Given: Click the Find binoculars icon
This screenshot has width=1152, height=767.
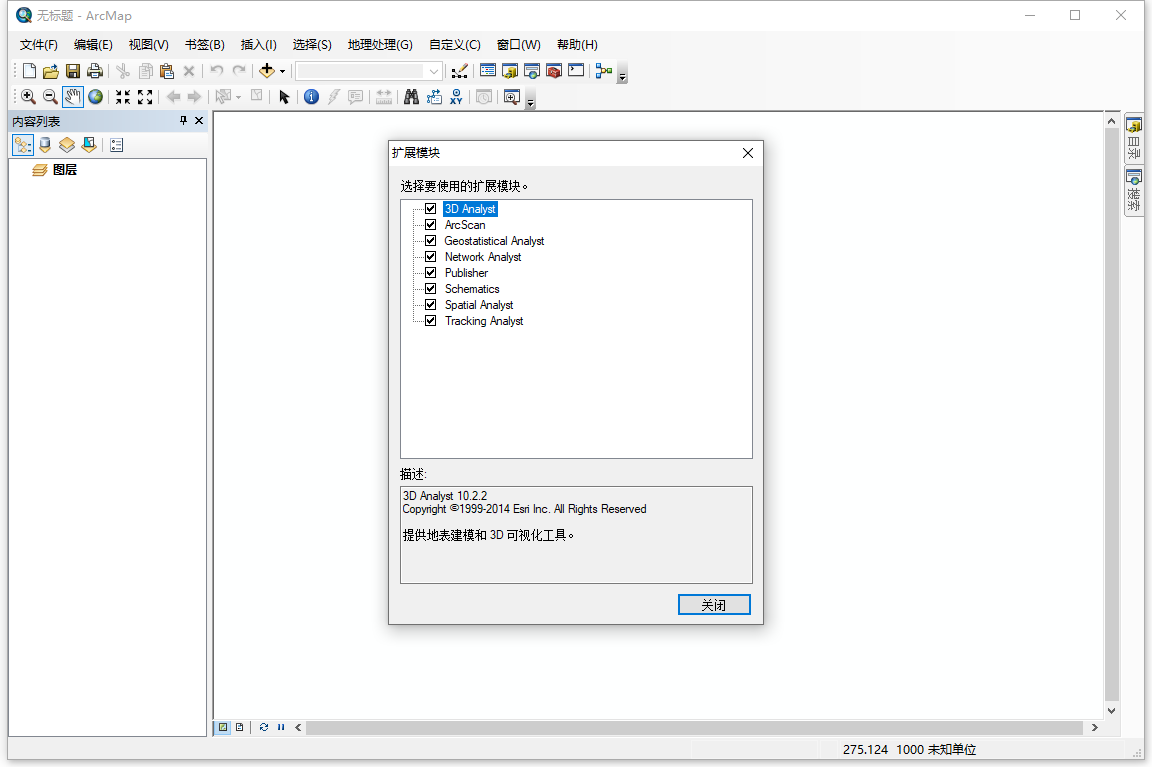Looking at the screenshot, I should 411,97.
